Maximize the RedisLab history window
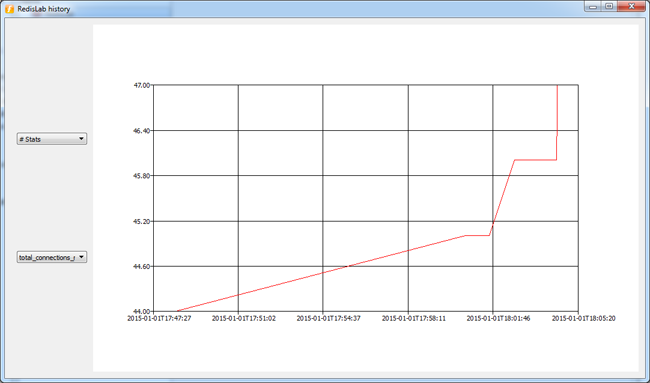 (x=609, y=6)
